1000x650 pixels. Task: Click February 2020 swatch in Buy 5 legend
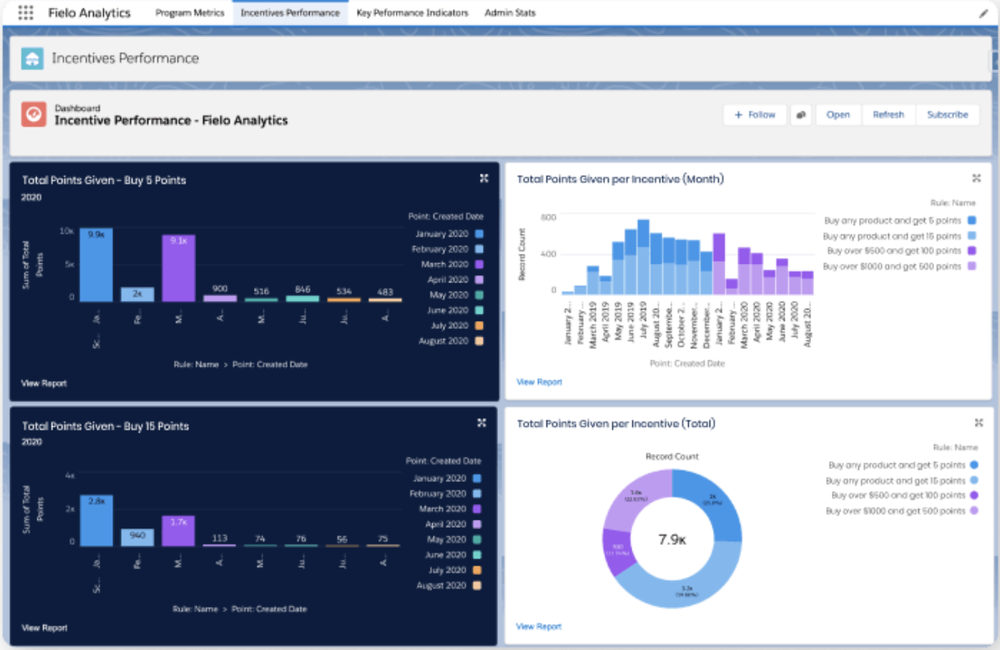(x=479, y=249)
